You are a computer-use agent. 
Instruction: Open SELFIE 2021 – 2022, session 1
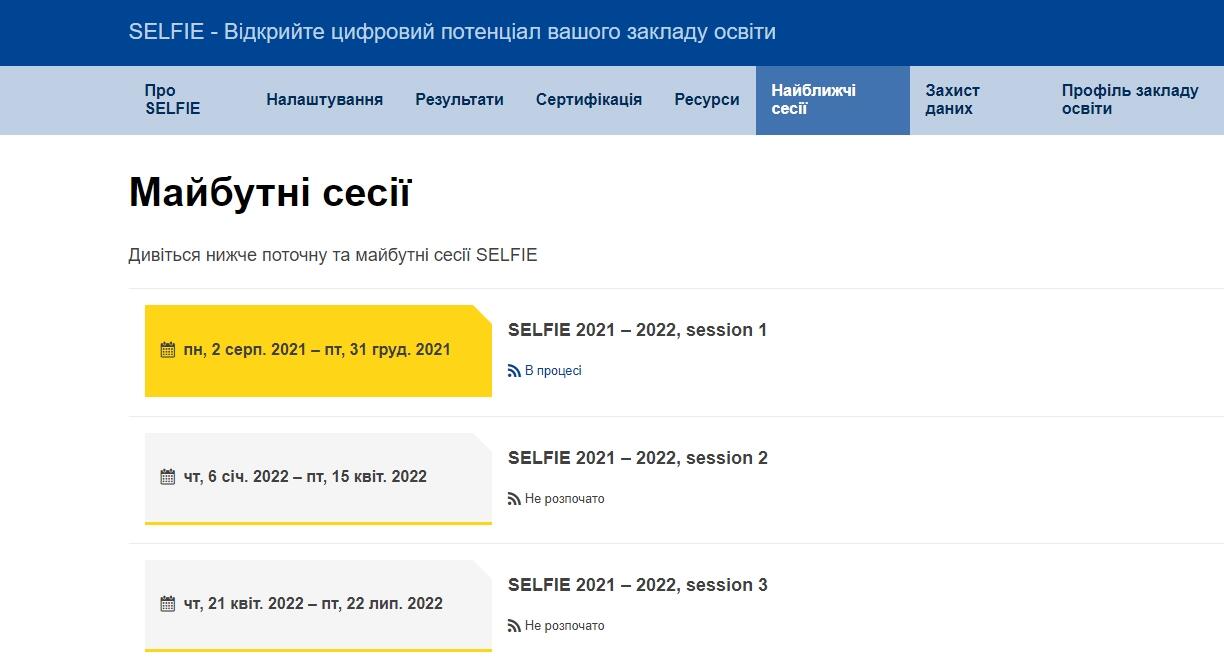point(638,330)
